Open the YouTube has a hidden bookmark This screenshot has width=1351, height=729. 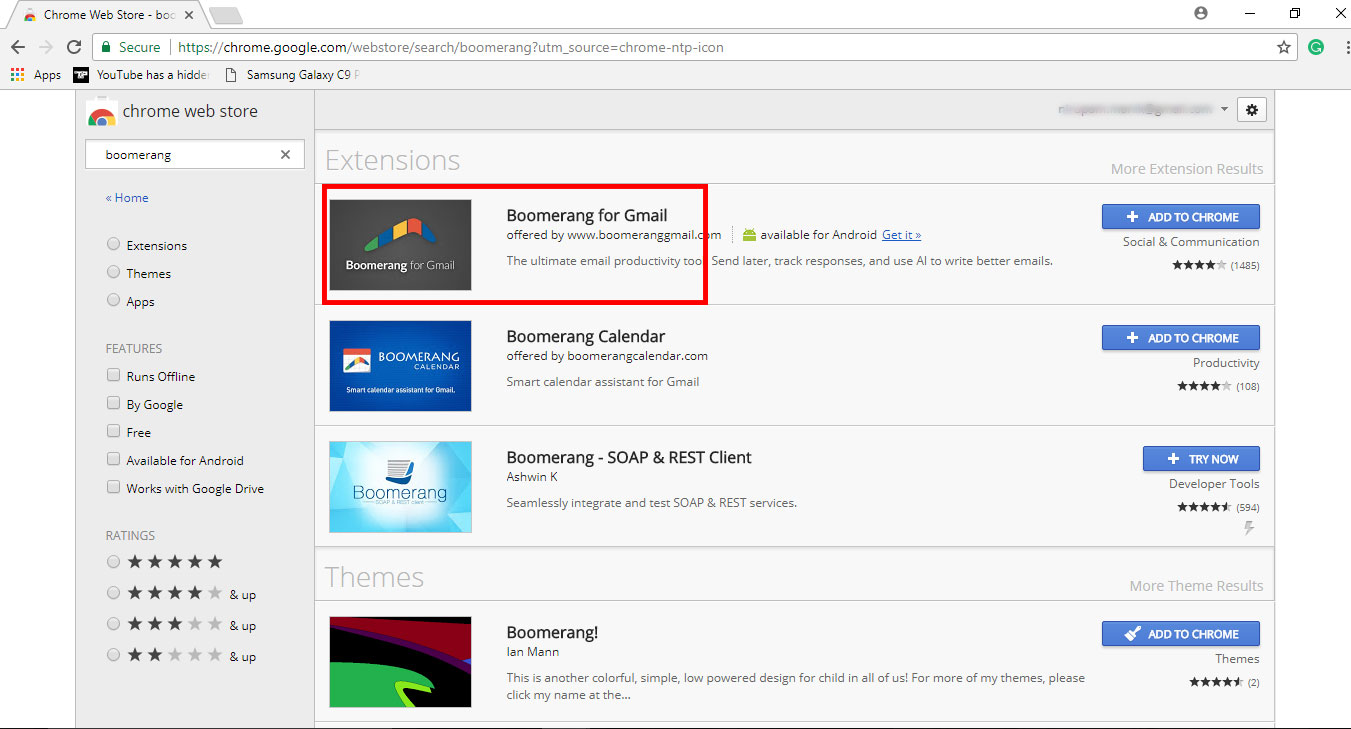pyautogui.click(x=141, y=75)
